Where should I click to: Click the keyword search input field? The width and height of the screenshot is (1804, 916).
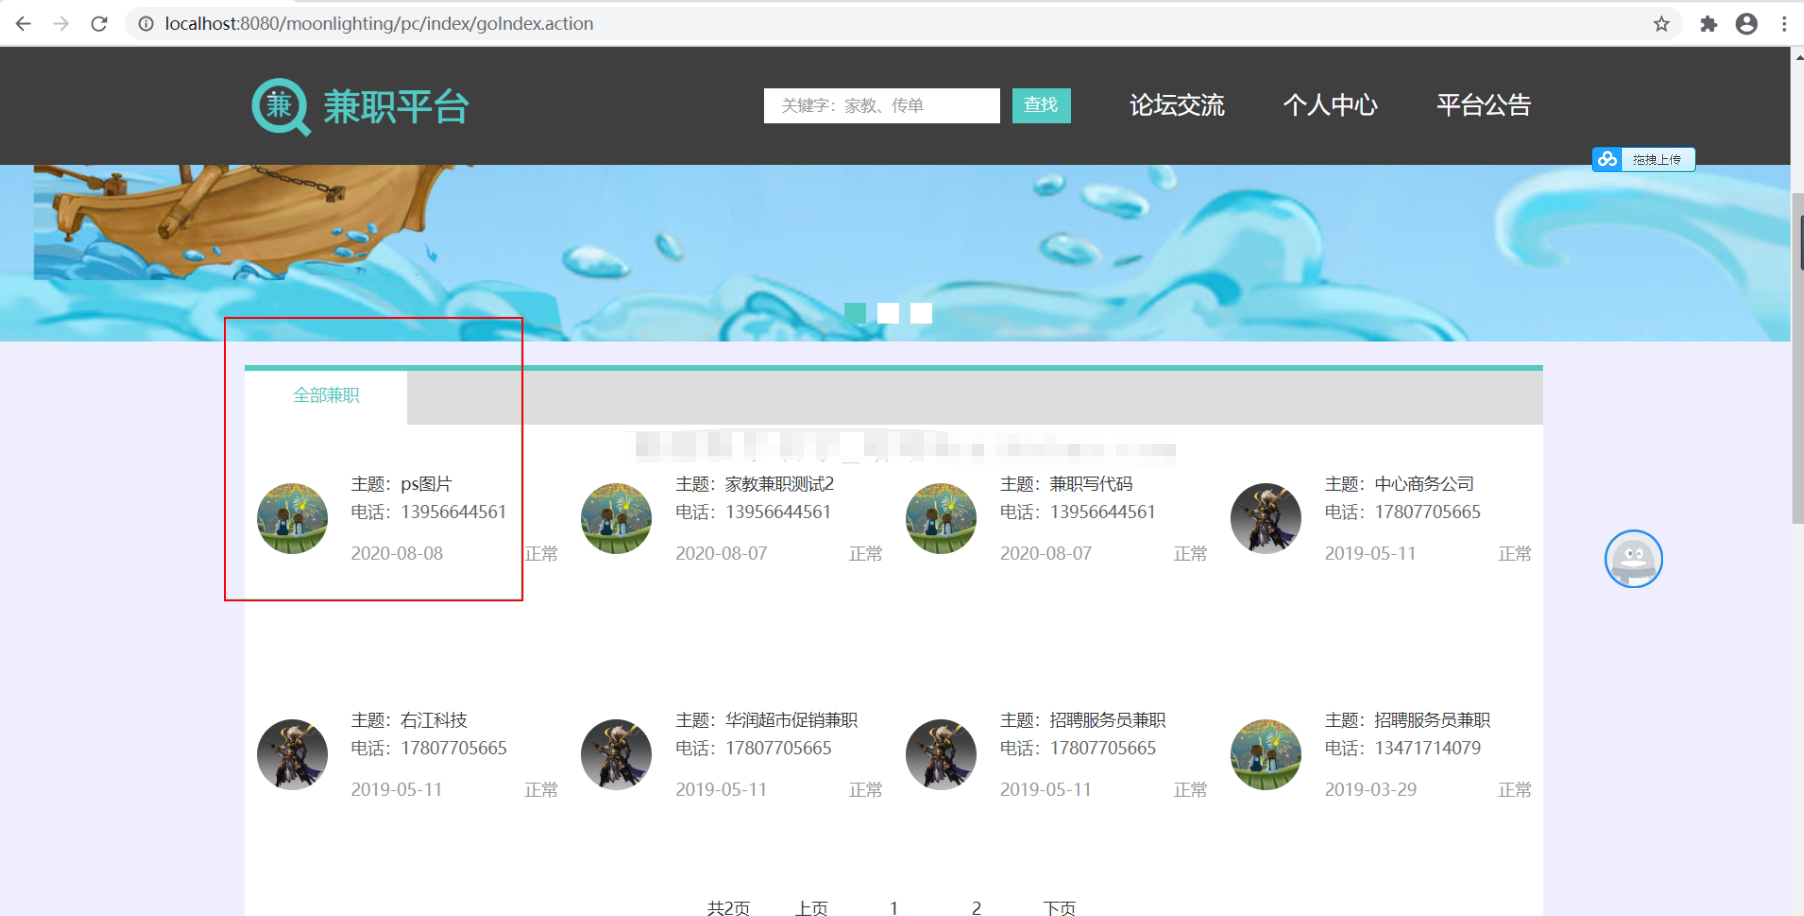pyautogui.click(x=882, y=106)
